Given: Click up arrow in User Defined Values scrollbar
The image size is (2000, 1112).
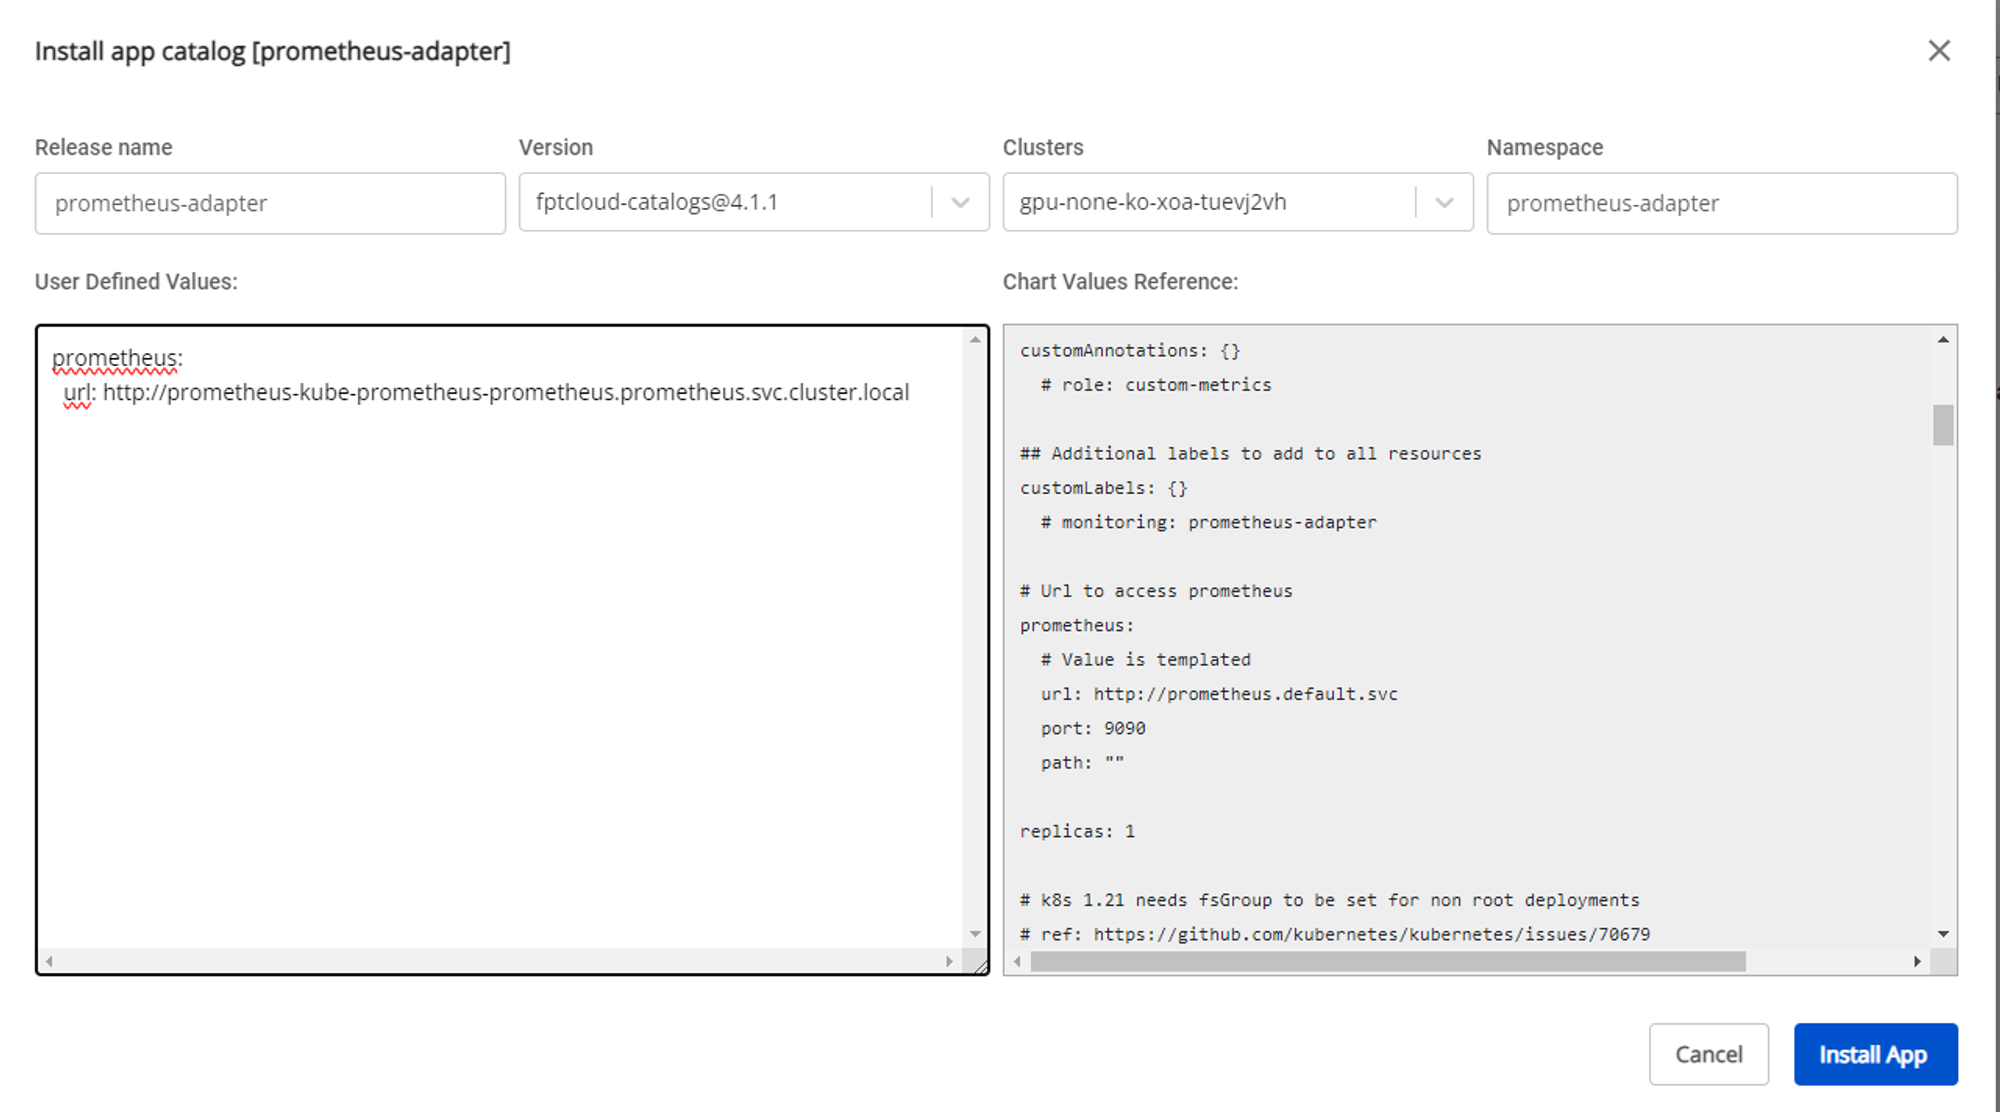Looking at the screenshot, I should [x=975, y=340].
